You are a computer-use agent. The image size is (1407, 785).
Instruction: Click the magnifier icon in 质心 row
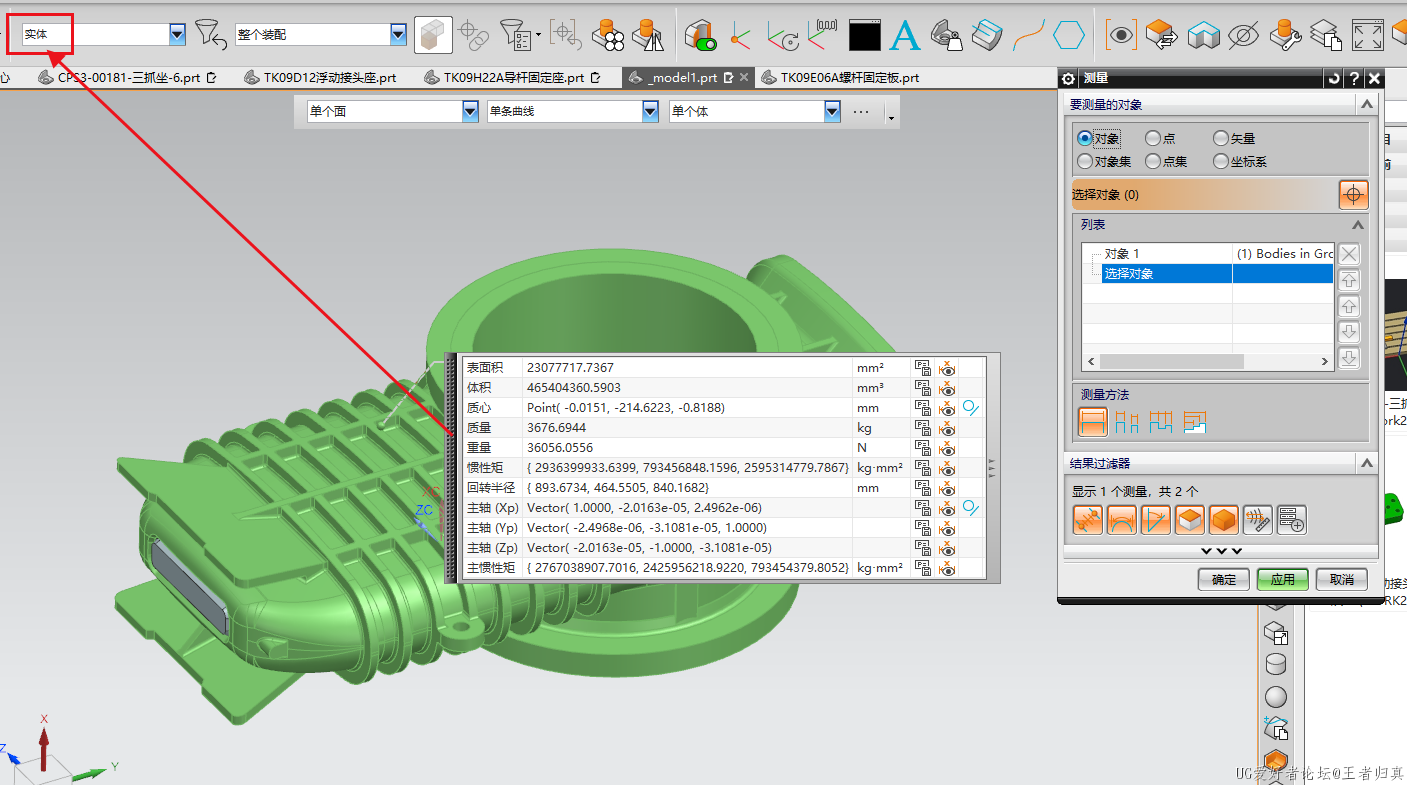coord(971,408)
